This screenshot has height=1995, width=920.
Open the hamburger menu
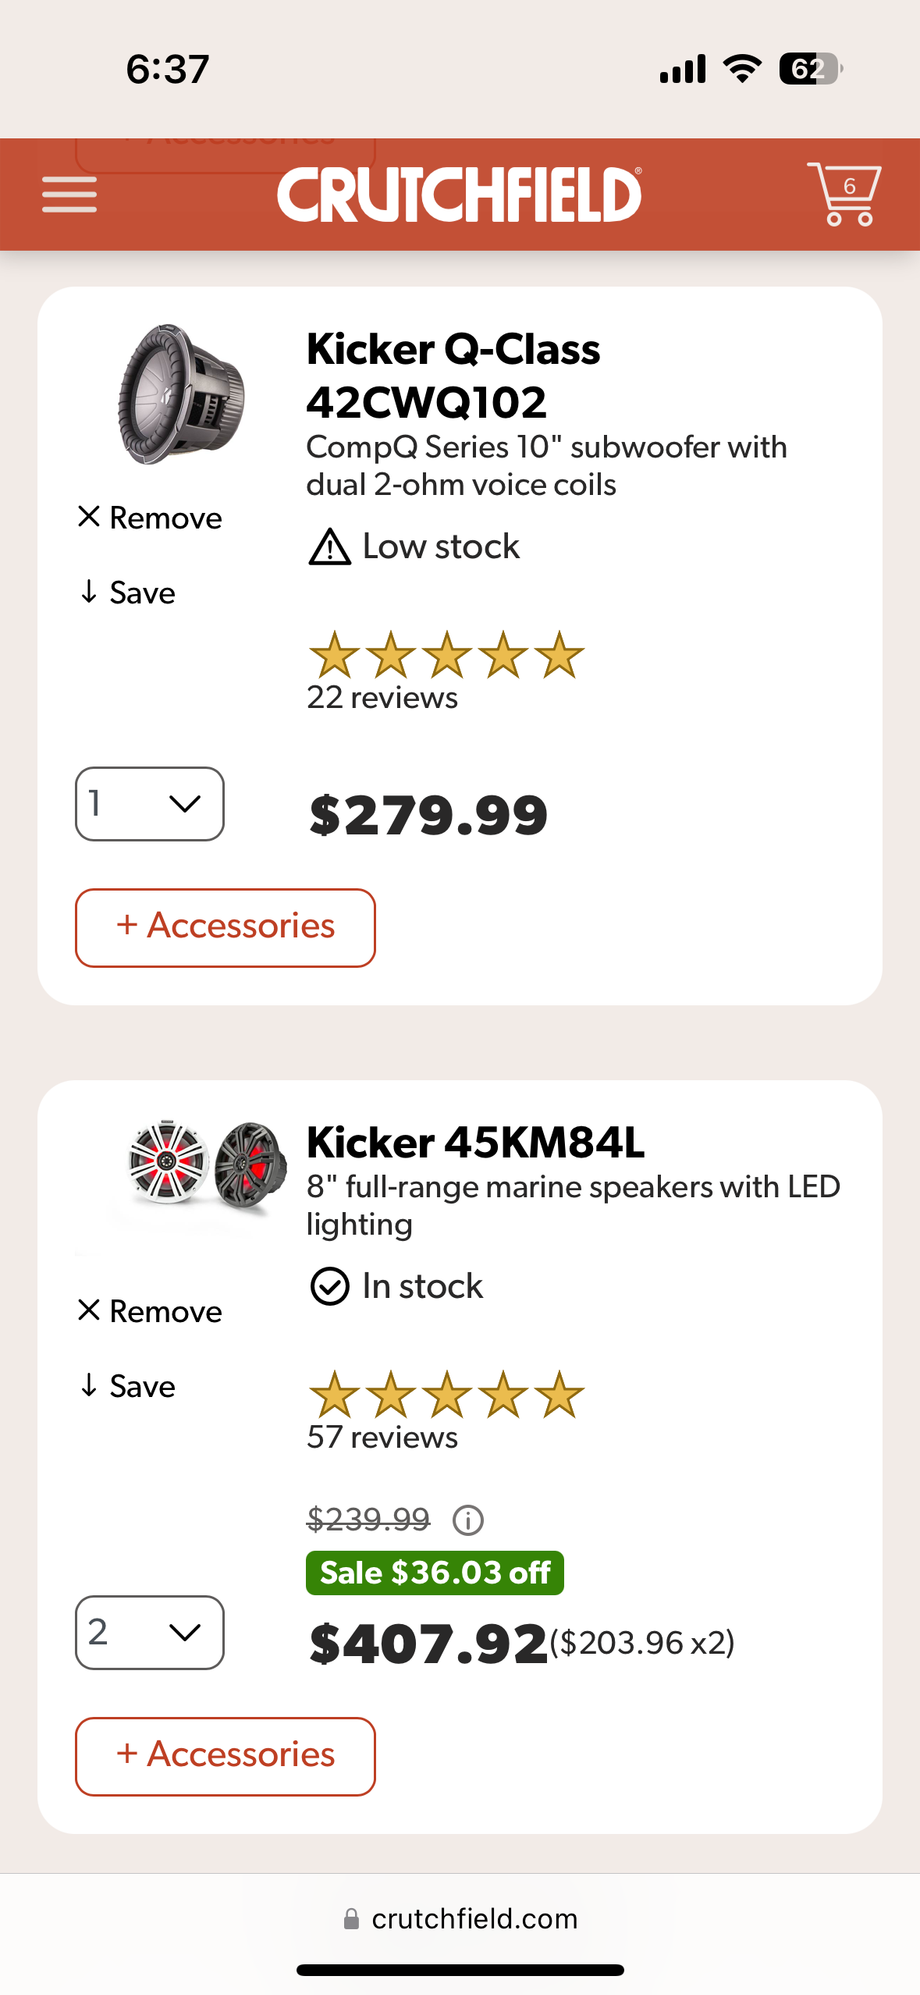click(69, 194)
